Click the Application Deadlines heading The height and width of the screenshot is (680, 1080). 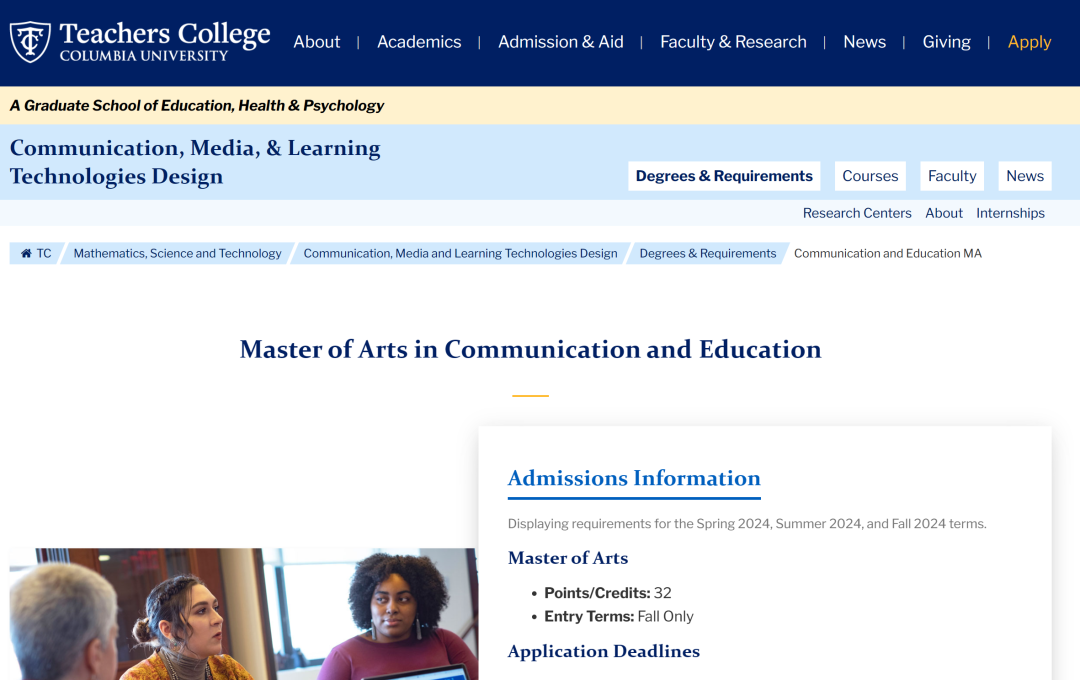pos(603,651)
